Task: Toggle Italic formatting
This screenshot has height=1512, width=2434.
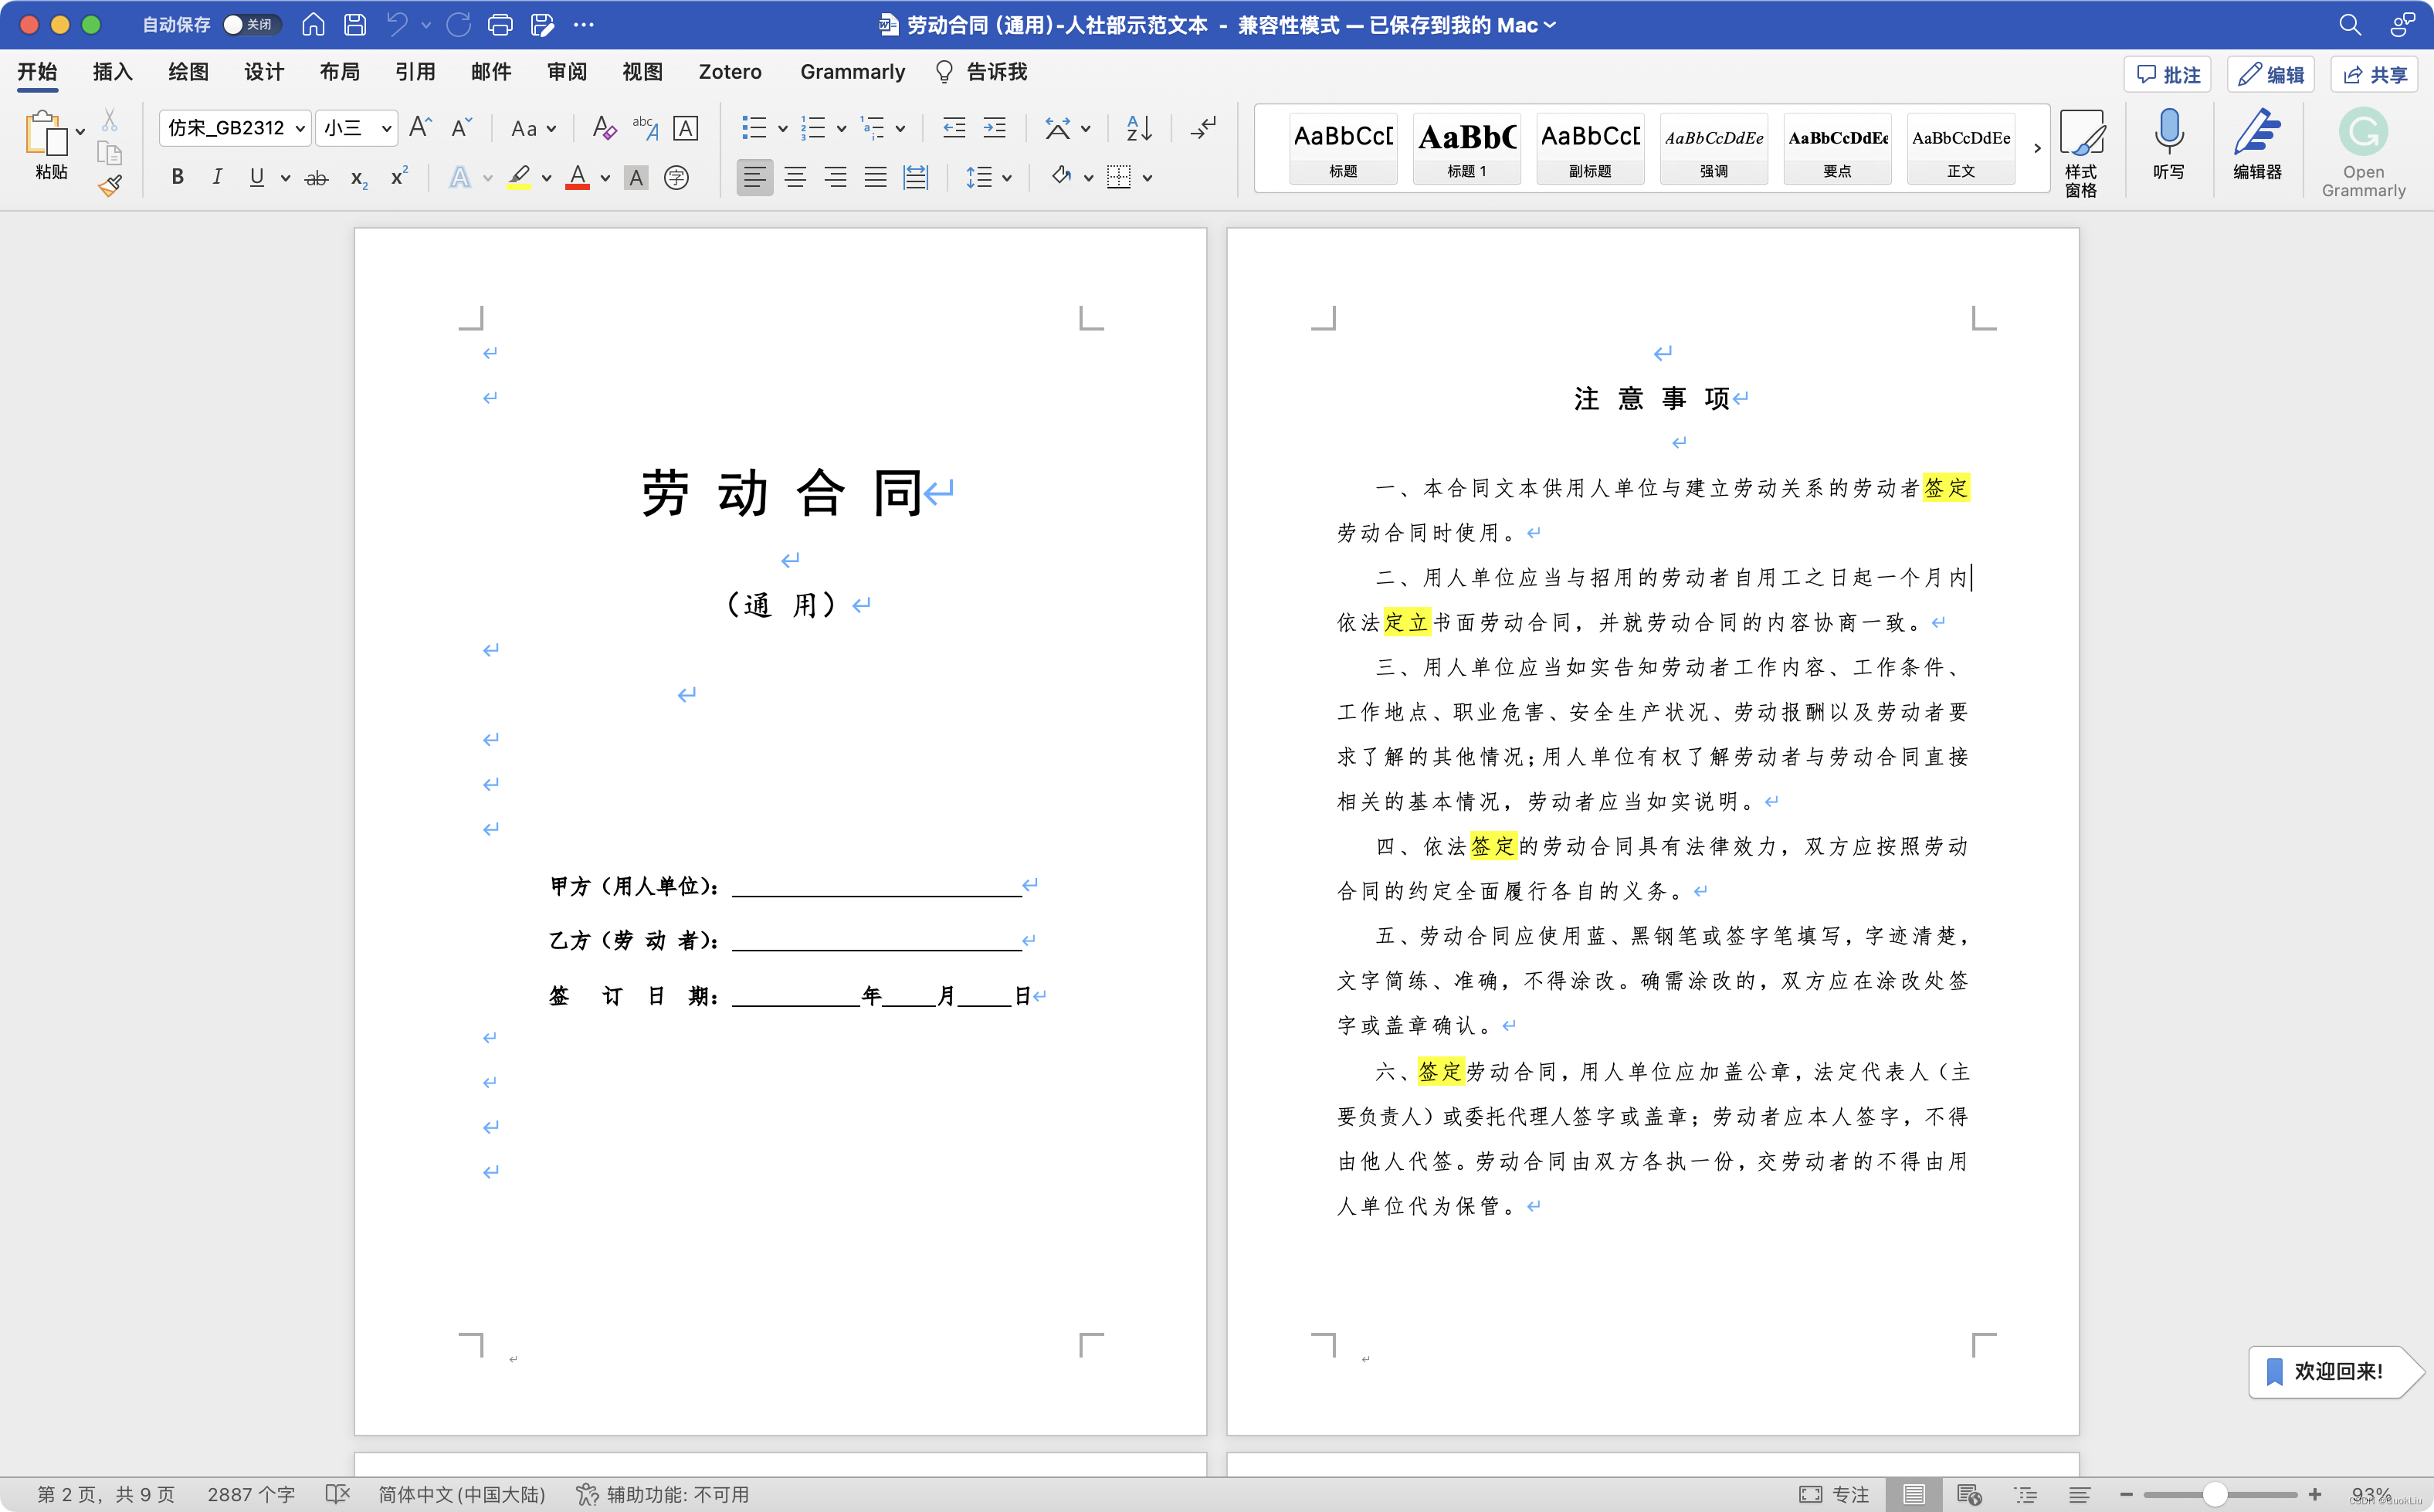Action: tap(216, 177)
